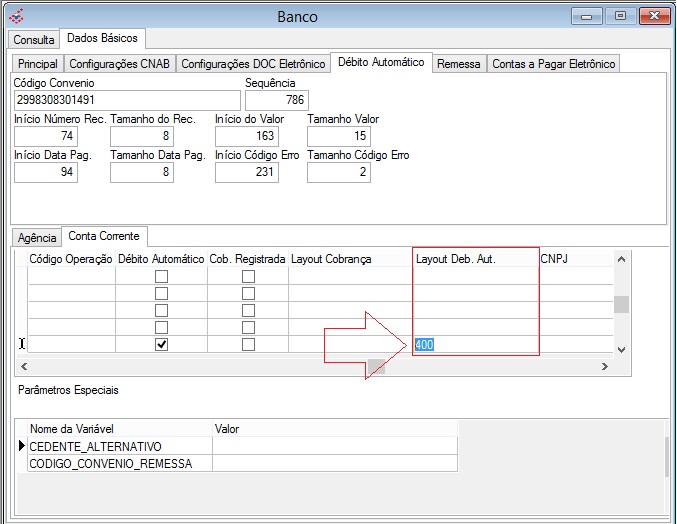Select the Remessa tab

point(459,64)
